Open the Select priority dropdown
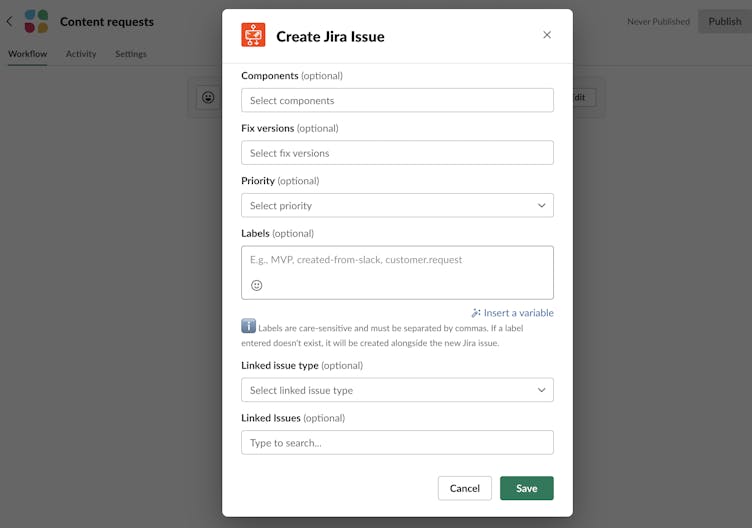 pos(397,205)
